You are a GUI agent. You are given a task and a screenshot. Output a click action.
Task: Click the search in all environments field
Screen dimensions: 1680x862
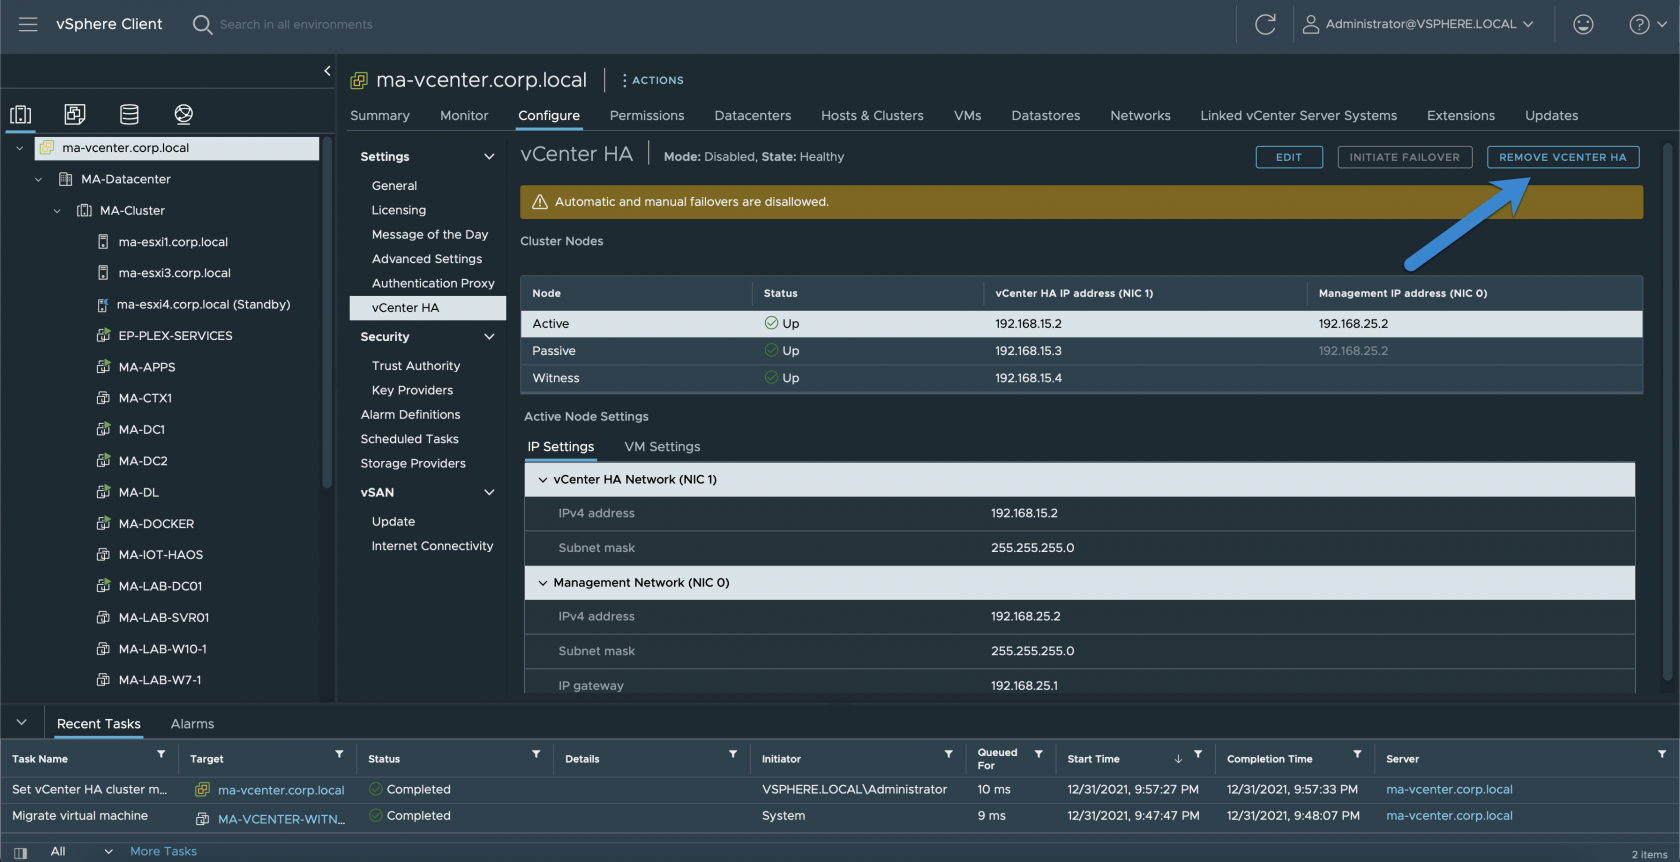pos(296,24)
